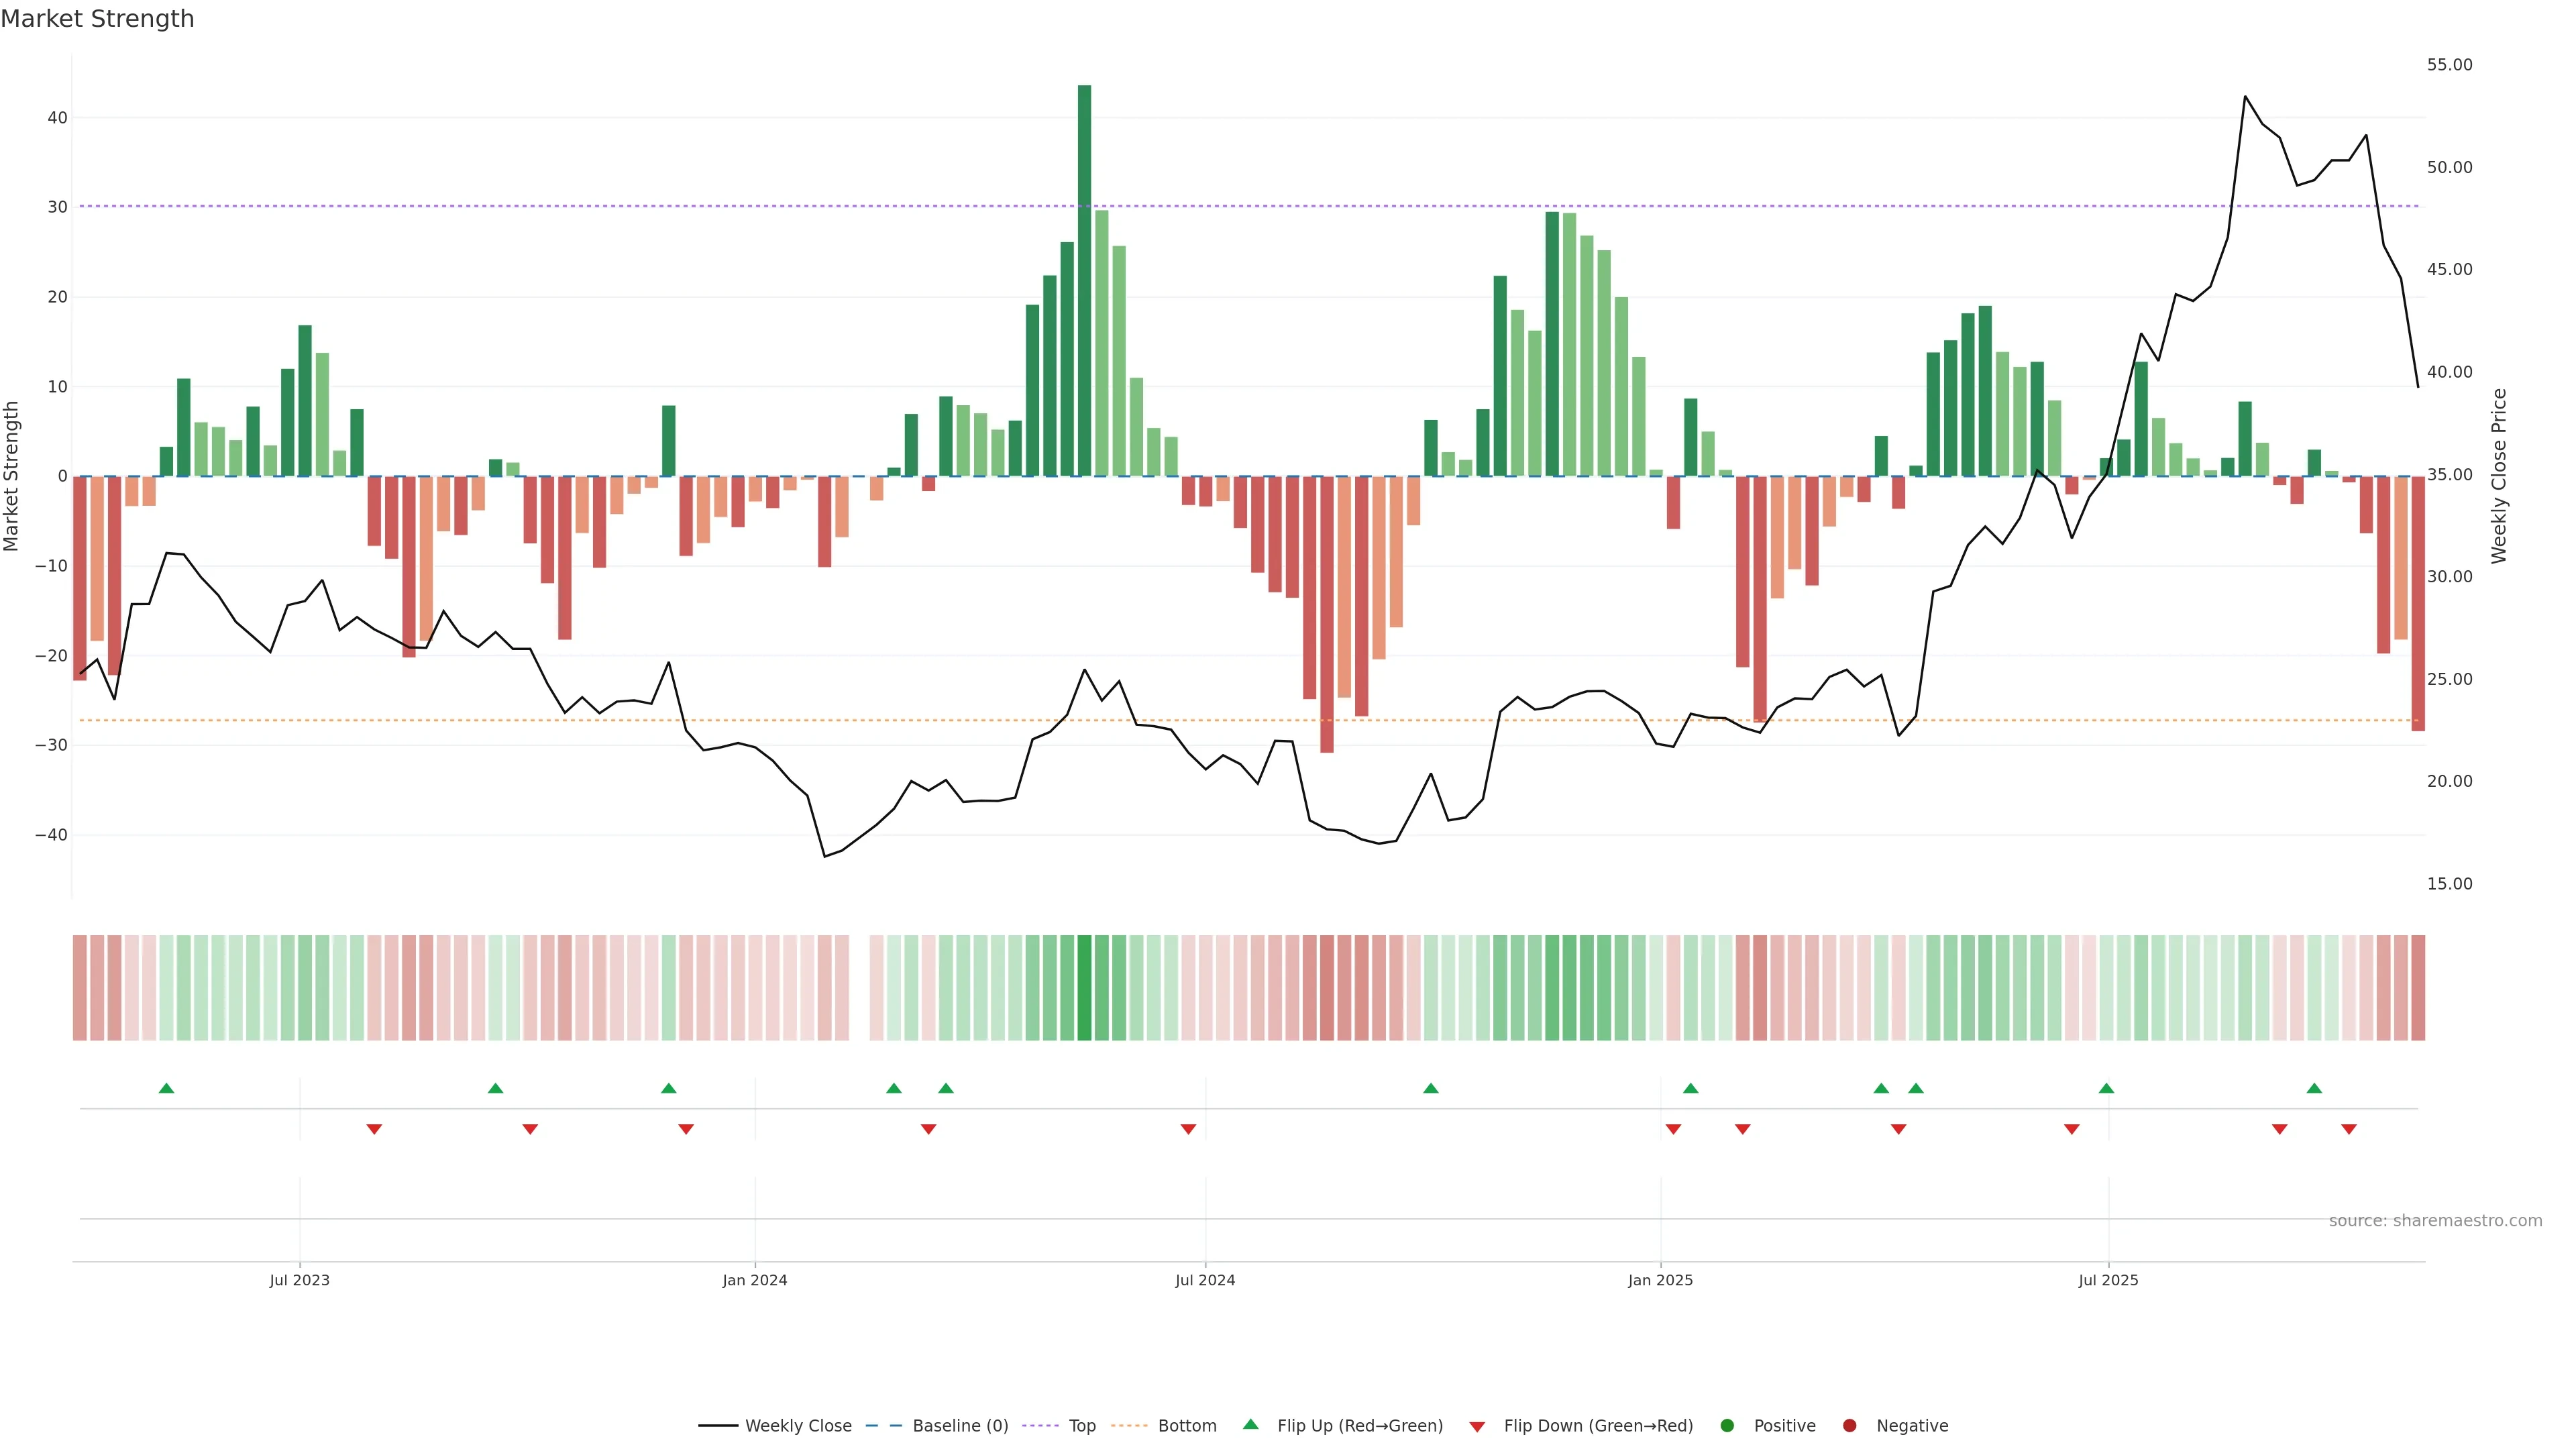The width and height of the screenshot is (2576, 1449).
Task: Click the first red flip-down marker after Jul 2023
Action: pyautogui.click(x=374, y=1129)
